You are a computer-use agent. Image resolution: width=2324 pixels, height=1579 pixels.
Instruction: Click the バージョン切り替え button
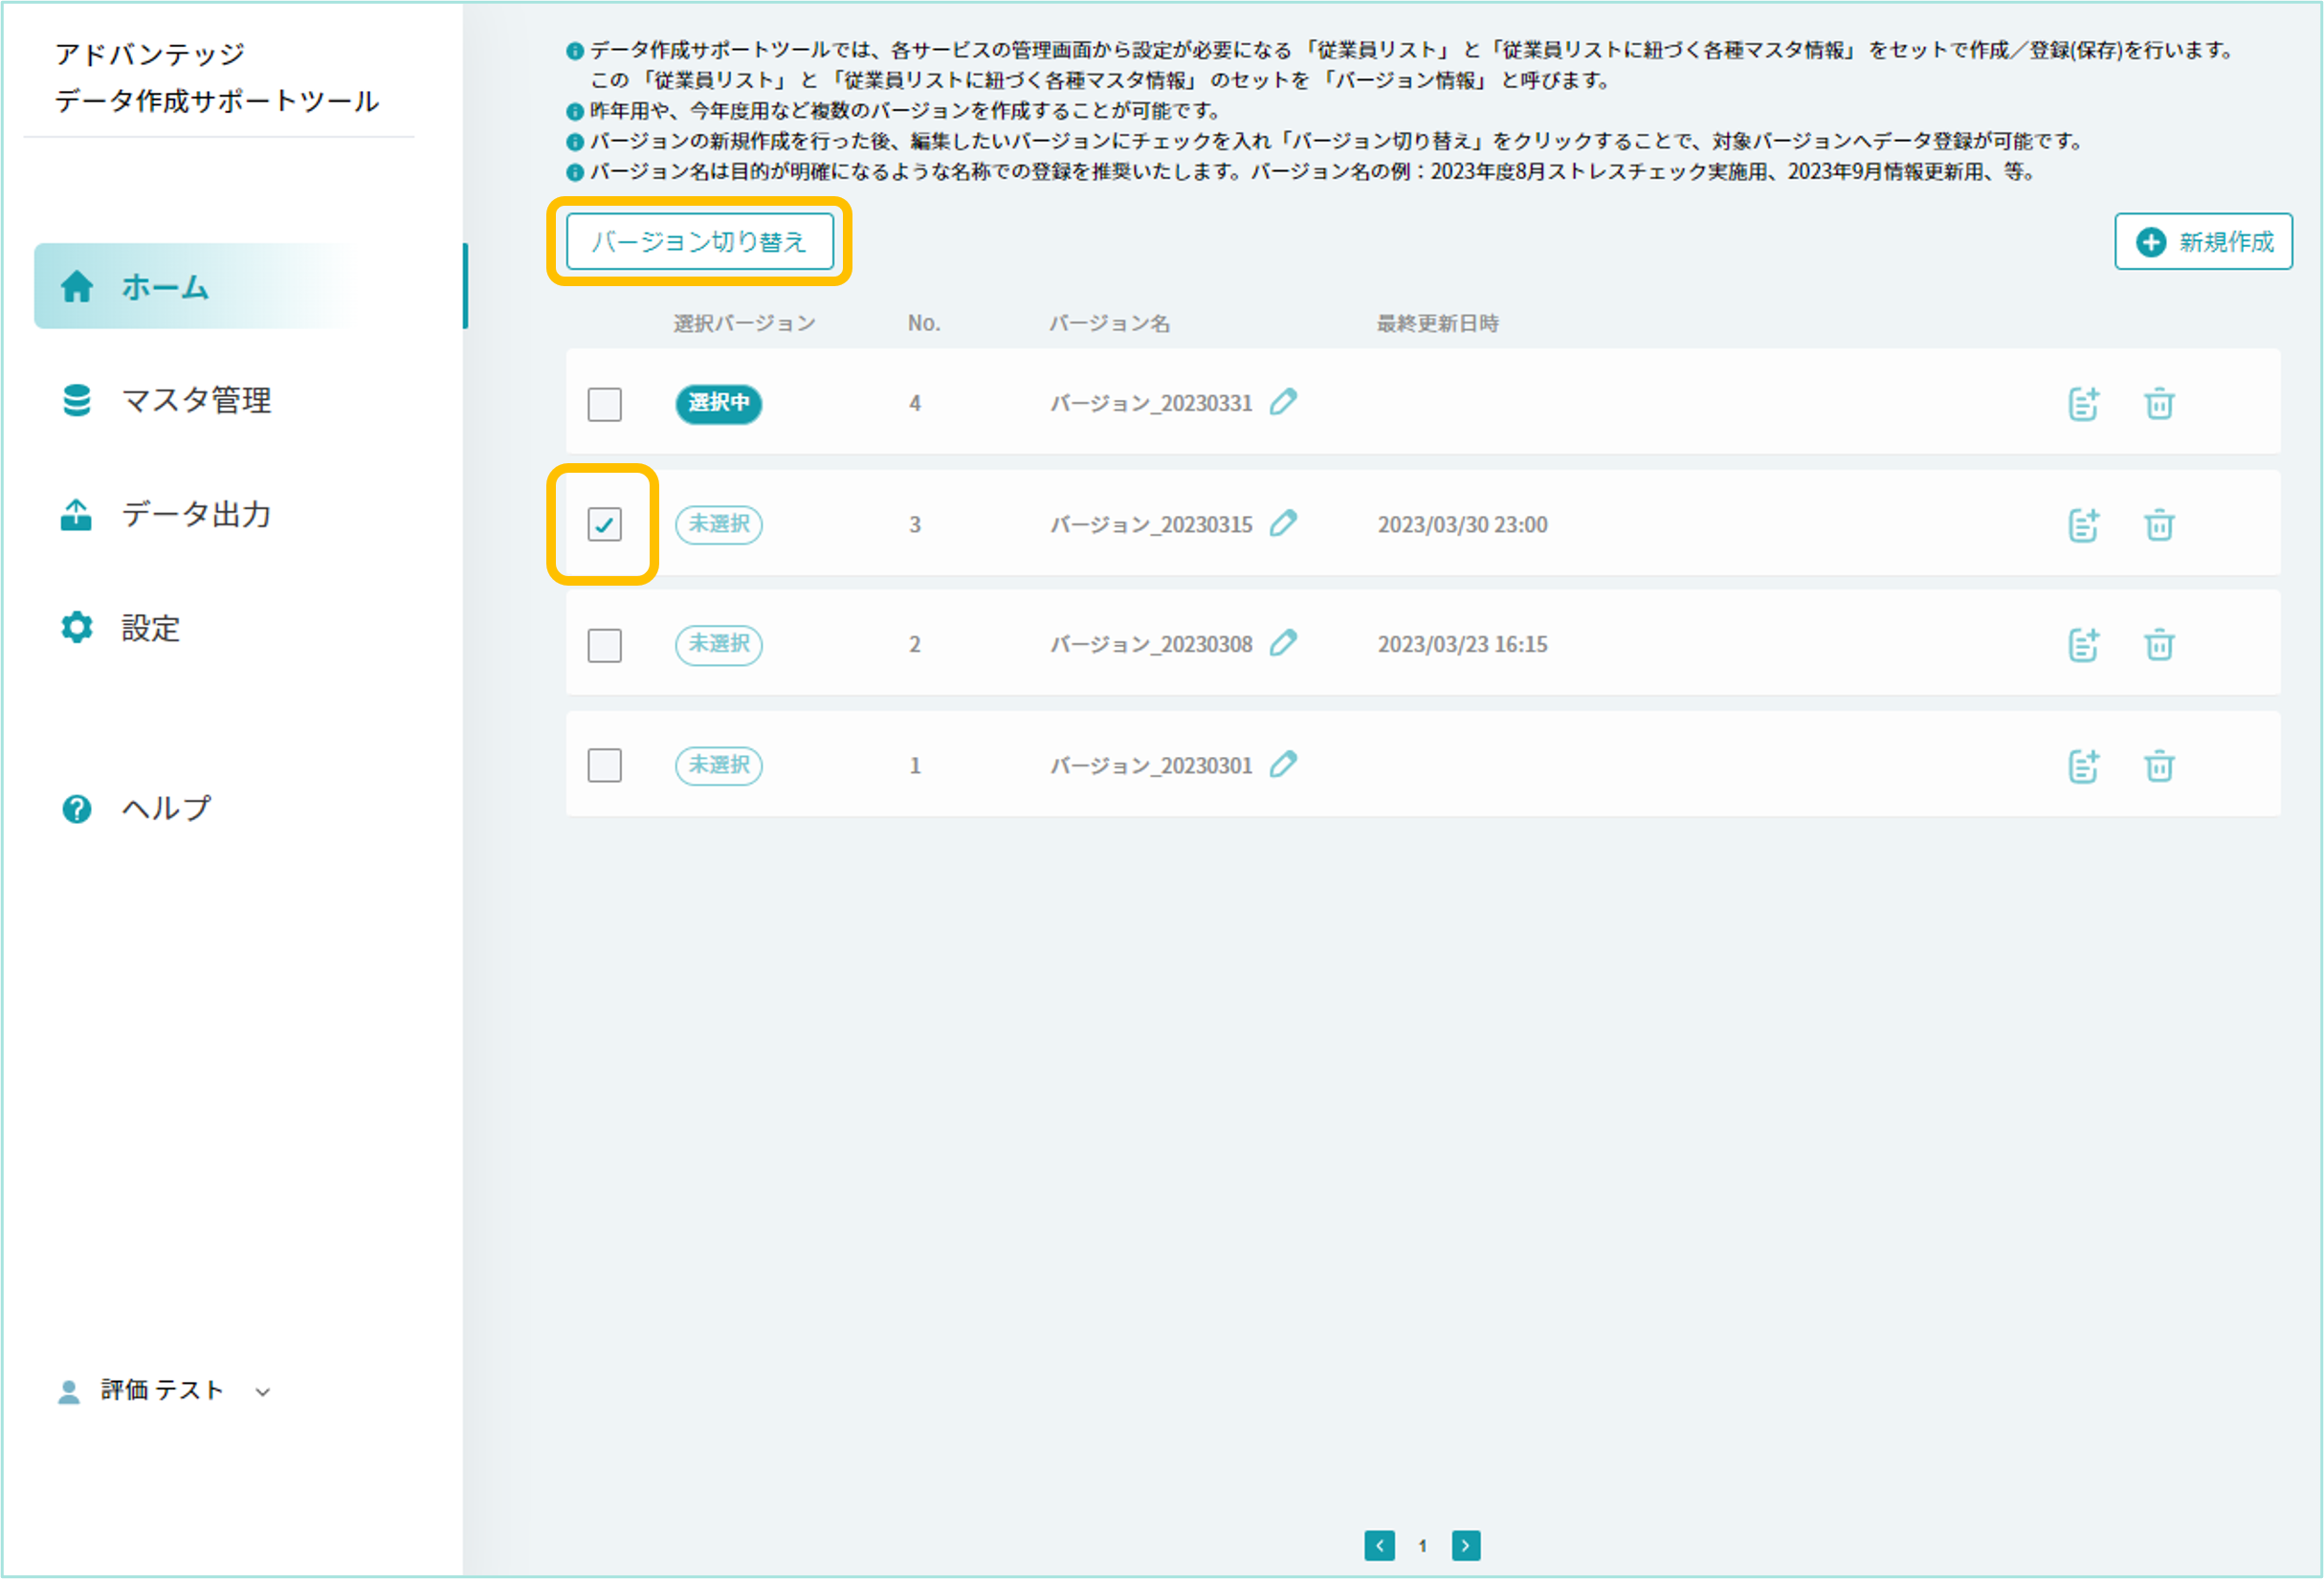[700, 241]
